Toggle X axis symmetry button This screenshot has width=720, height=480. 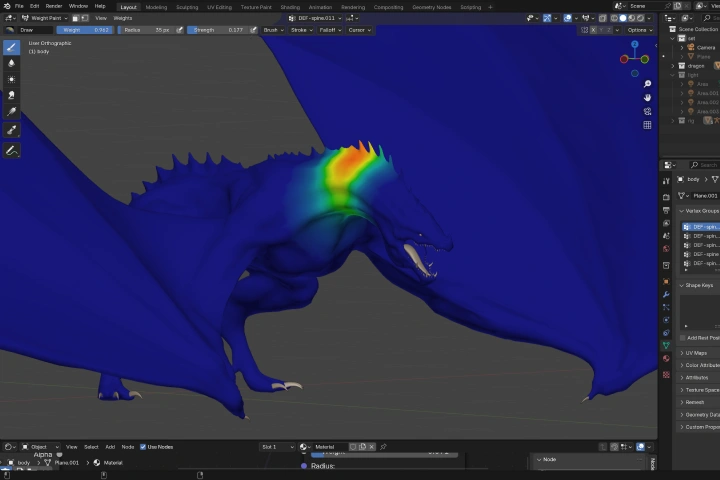click(593, 30)
